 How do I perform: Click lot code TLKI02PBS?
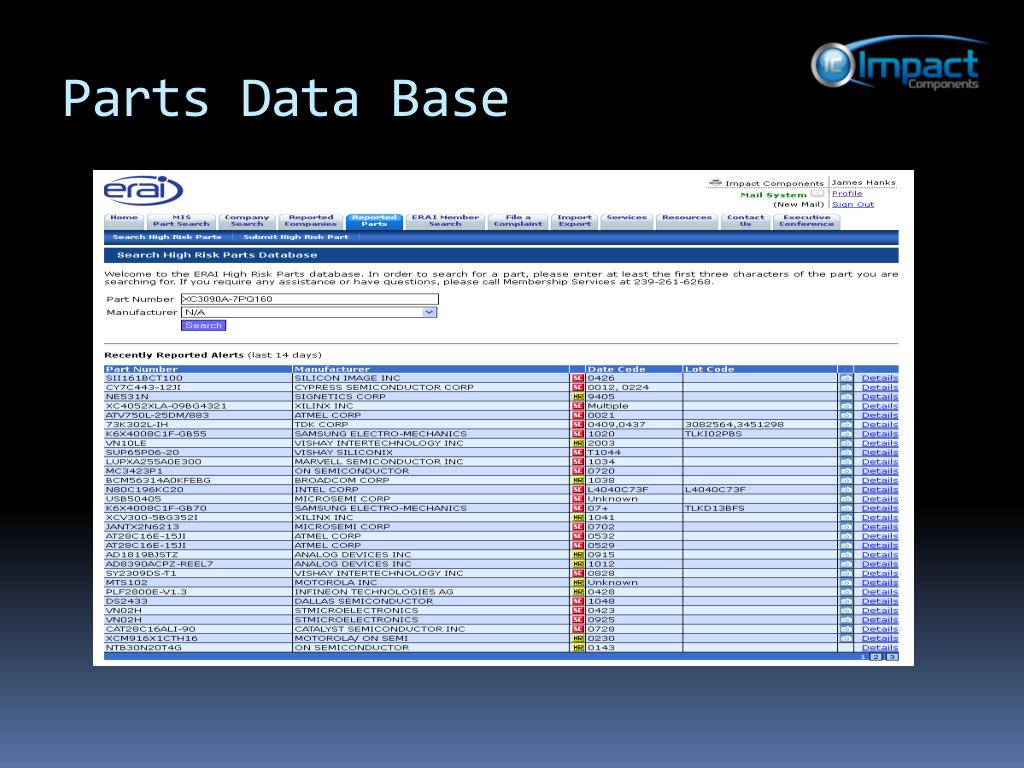(713, 434)
